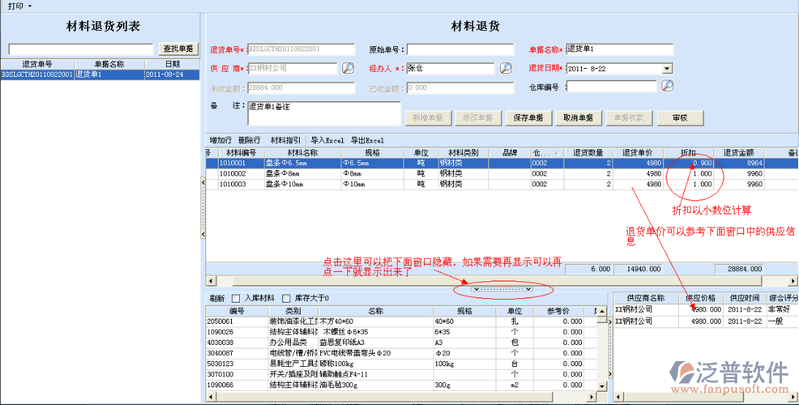Enable the 库存大于0 checkbox

288,298
